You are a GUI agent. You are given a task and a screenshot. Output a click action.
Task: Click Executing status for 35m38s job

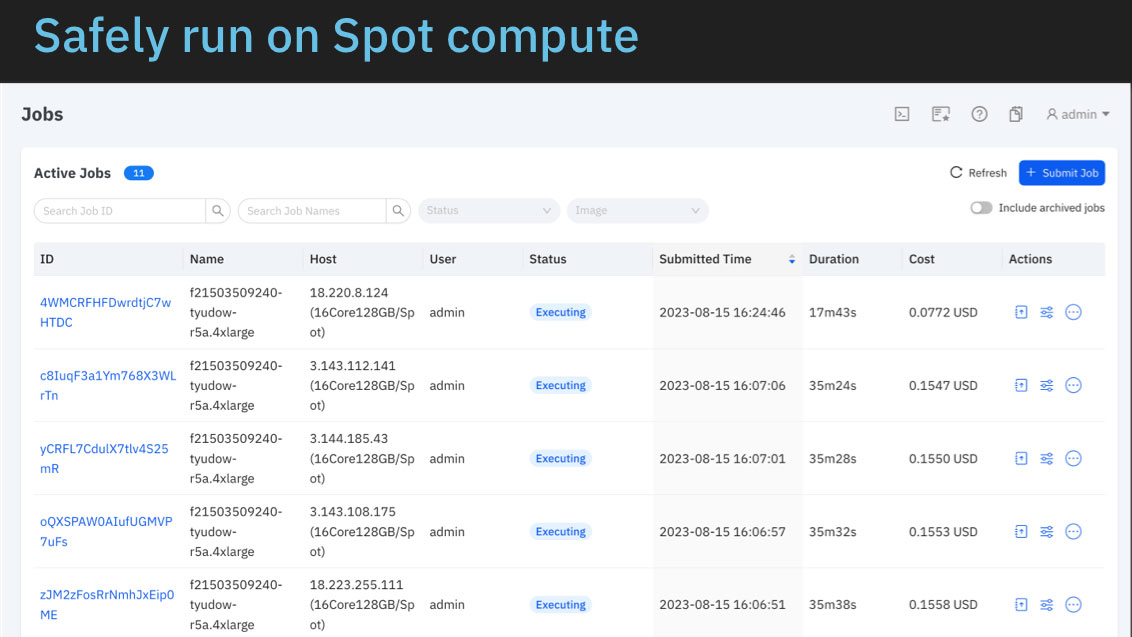(x=560, y=604)
